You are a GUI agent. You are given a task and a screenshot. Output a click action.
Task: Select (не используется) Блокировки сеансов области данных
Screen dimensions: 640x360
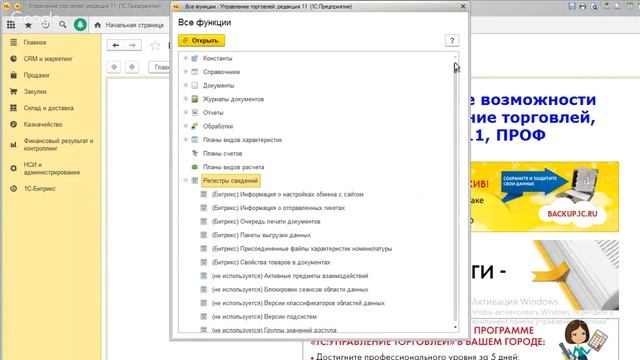[x=290, y=289]
